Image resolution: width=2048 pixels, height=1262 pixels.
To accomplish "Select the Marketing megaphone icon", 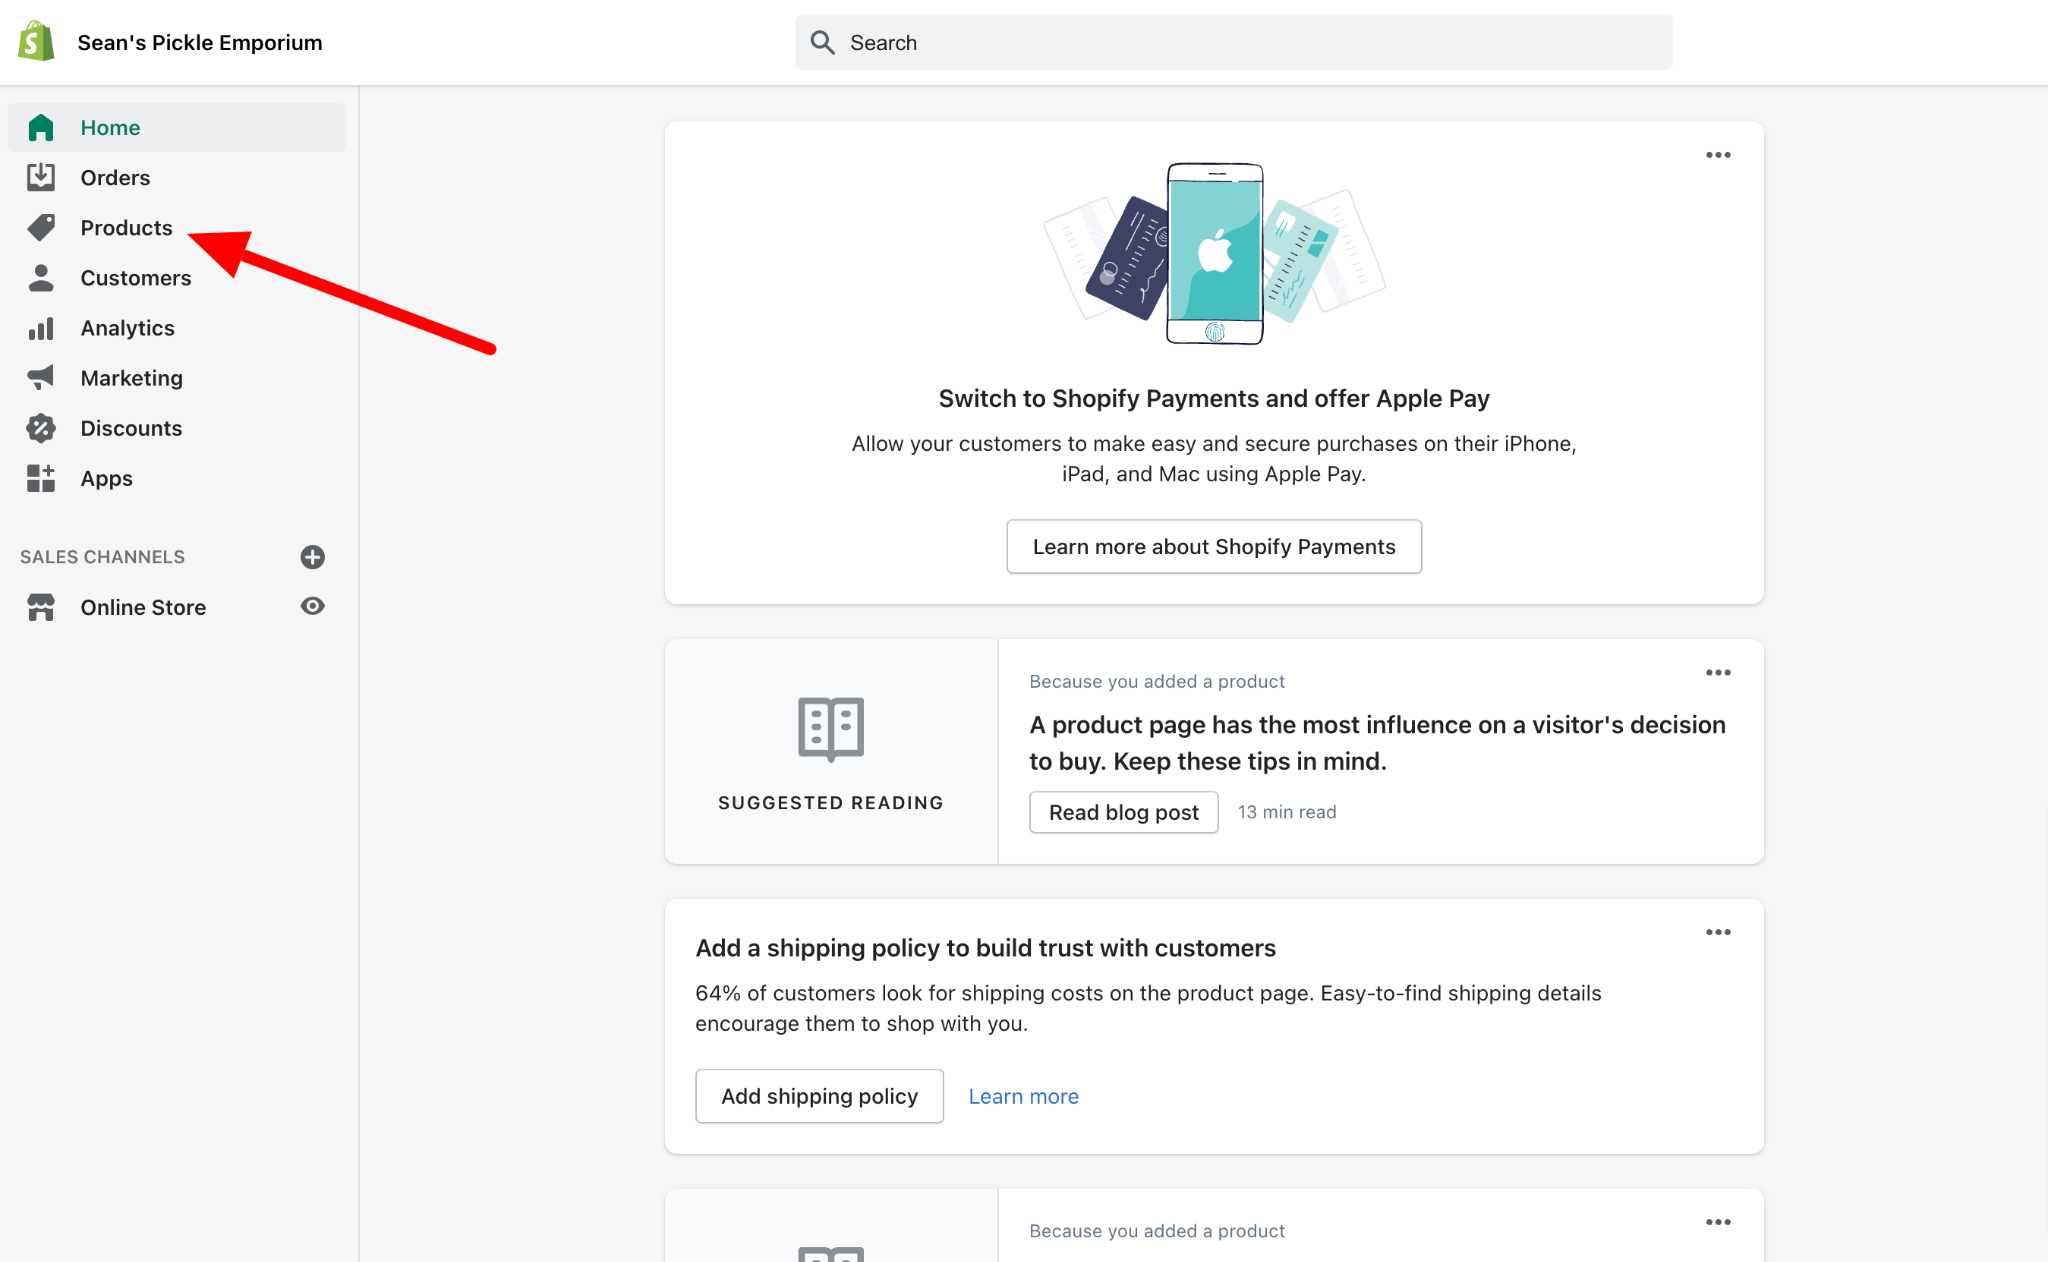I will click(x=41, y=377).
